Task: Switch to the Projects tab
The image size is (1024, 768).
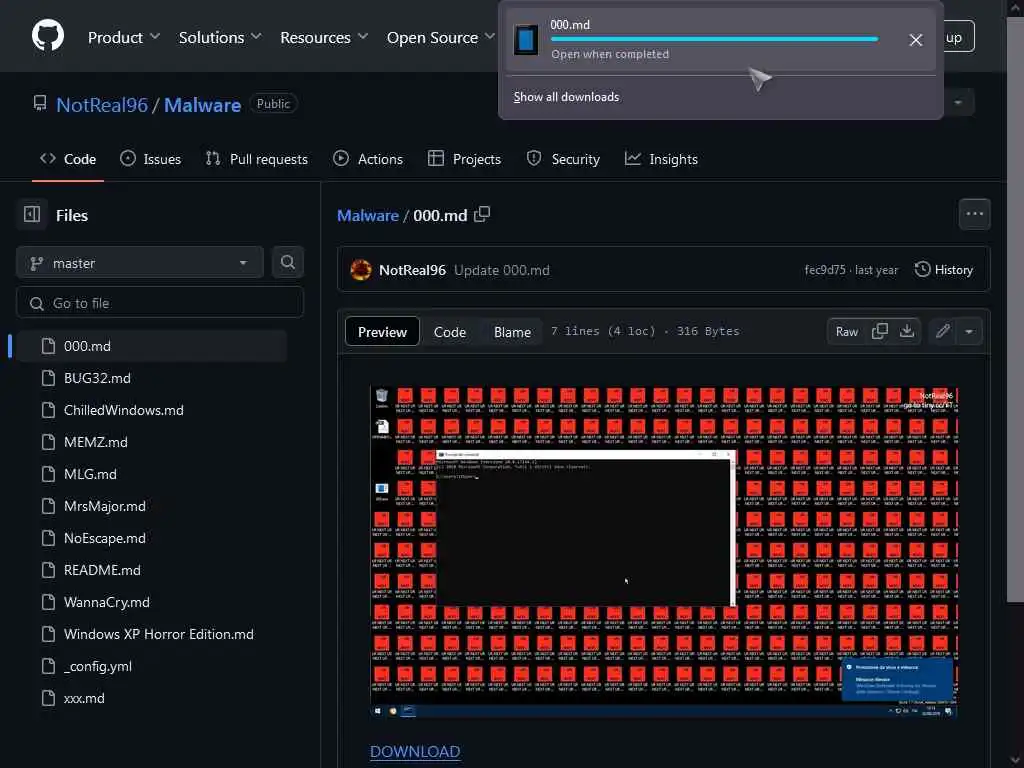Action: coord(464,159)
